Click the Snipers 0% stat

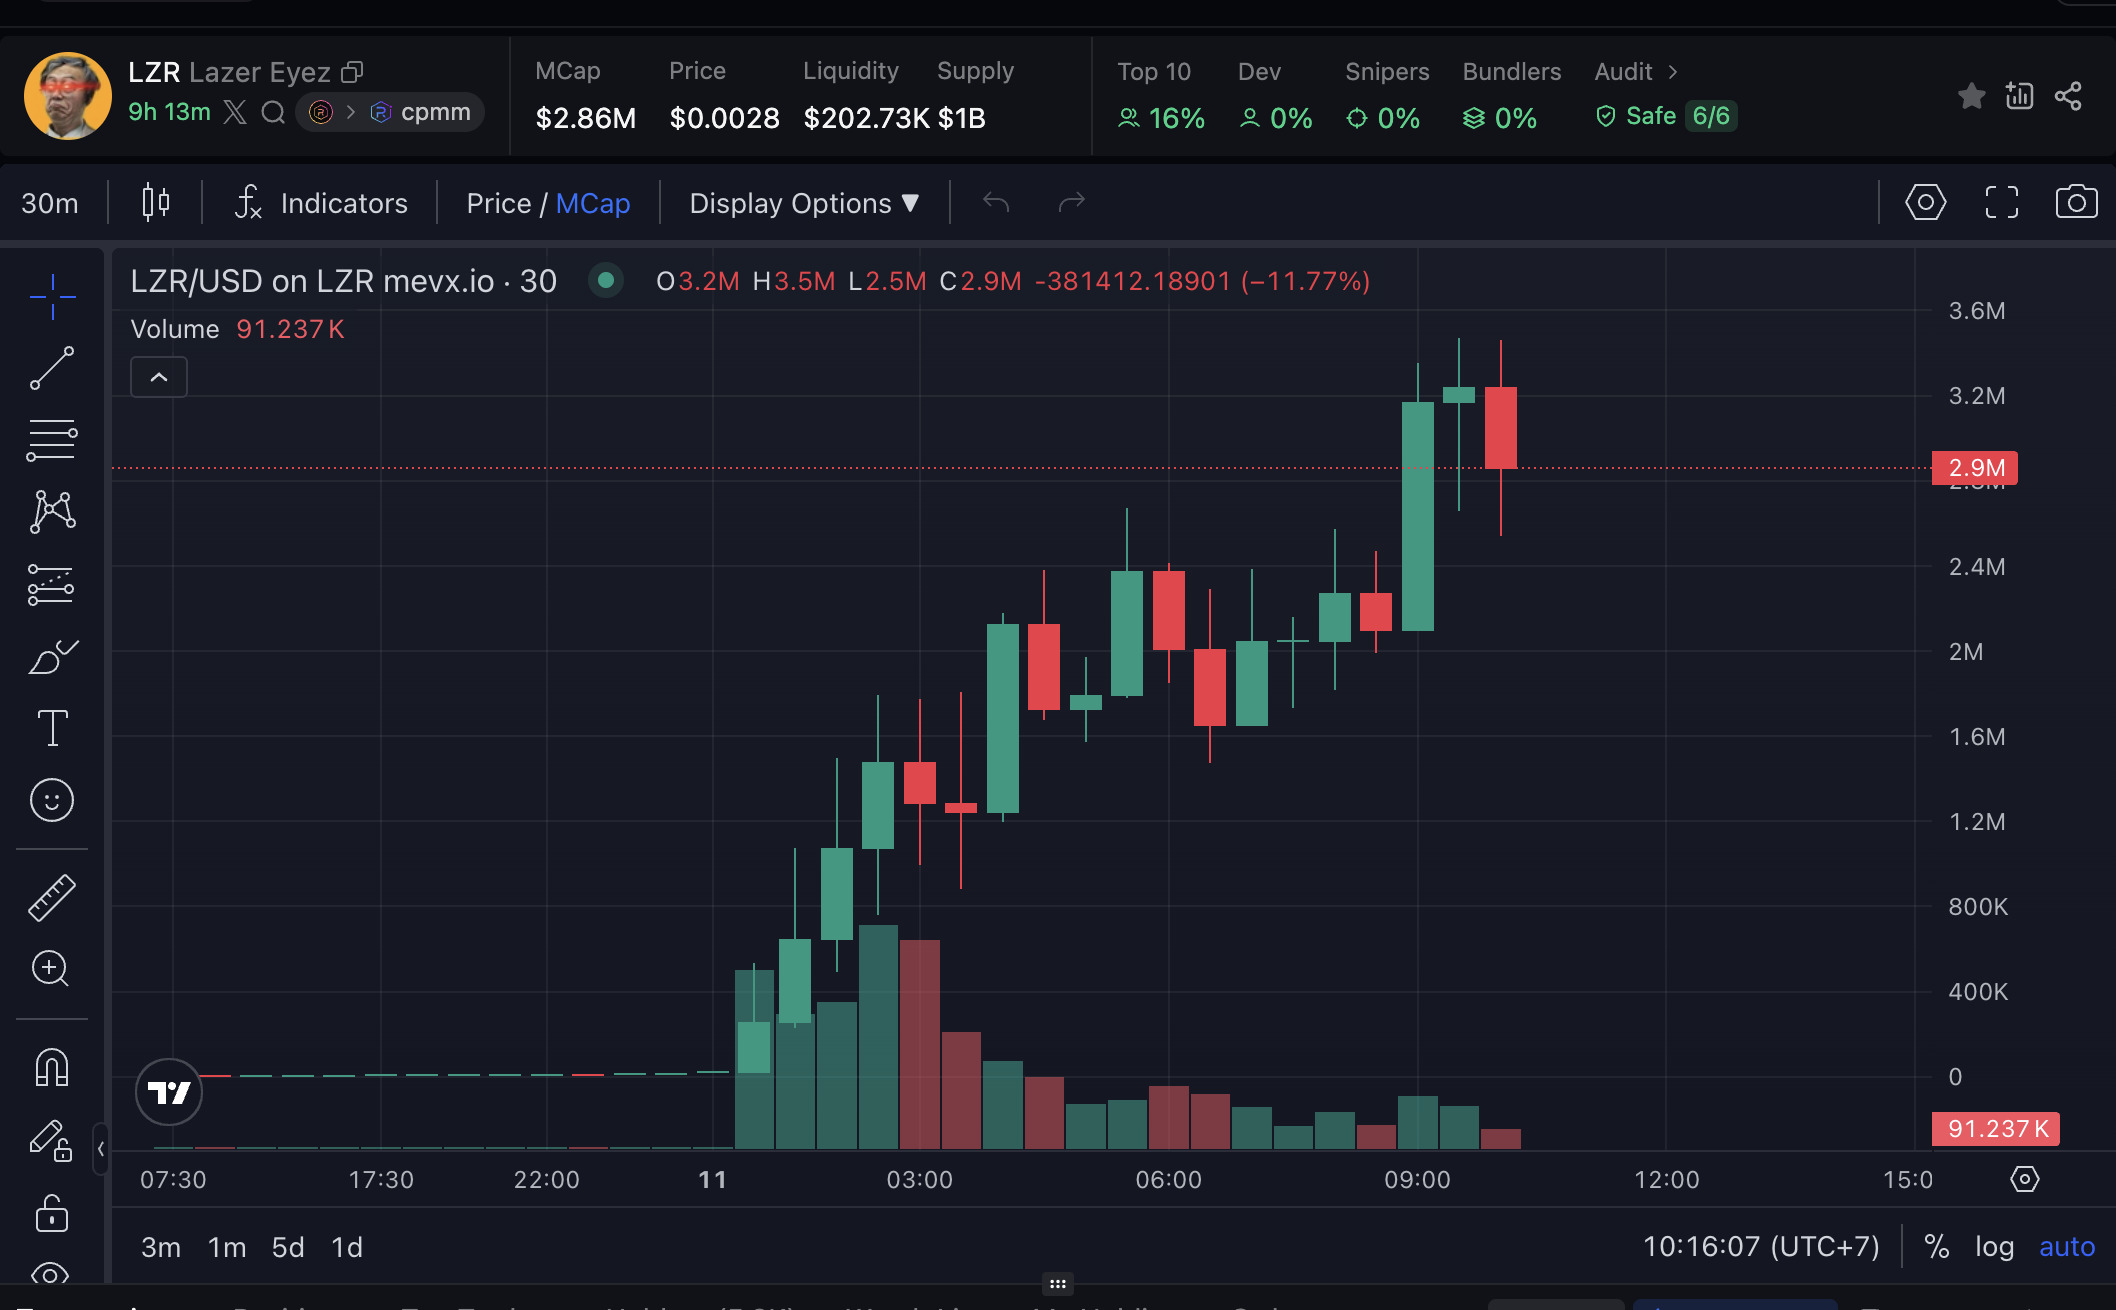click(1383, 118)
